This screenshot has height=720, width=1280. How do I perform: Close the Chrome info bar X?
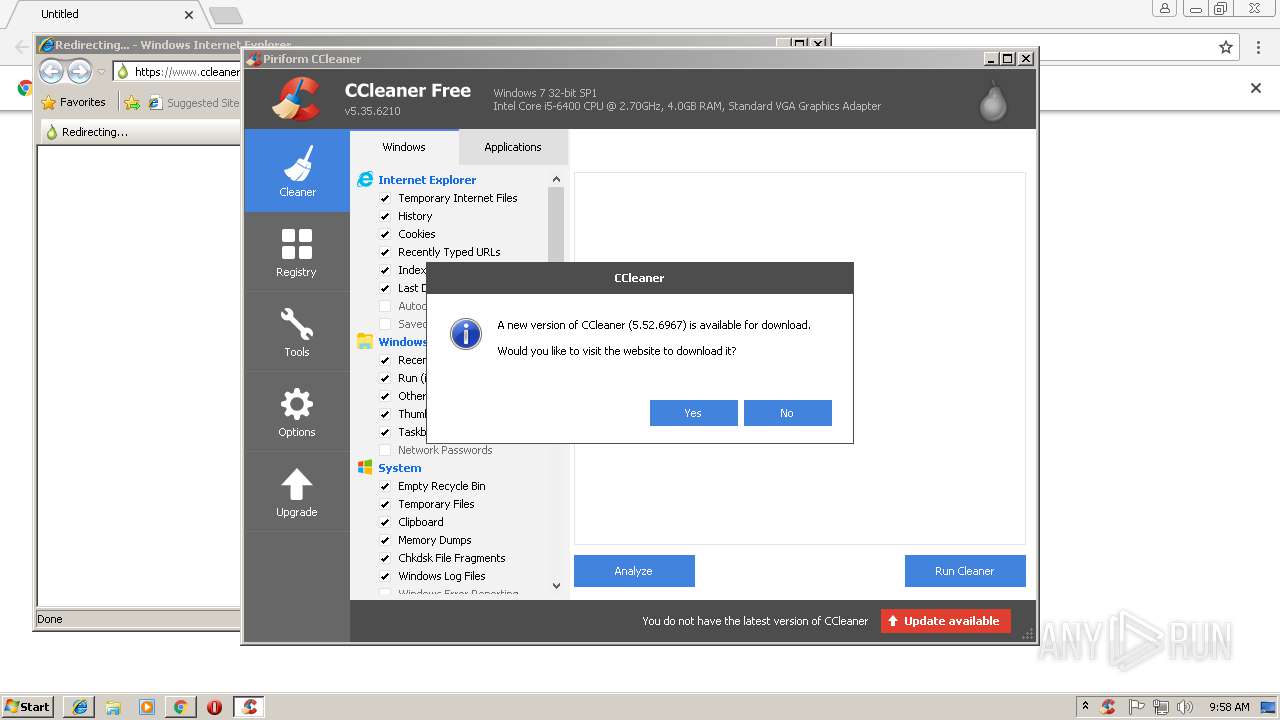(1256, 88)
